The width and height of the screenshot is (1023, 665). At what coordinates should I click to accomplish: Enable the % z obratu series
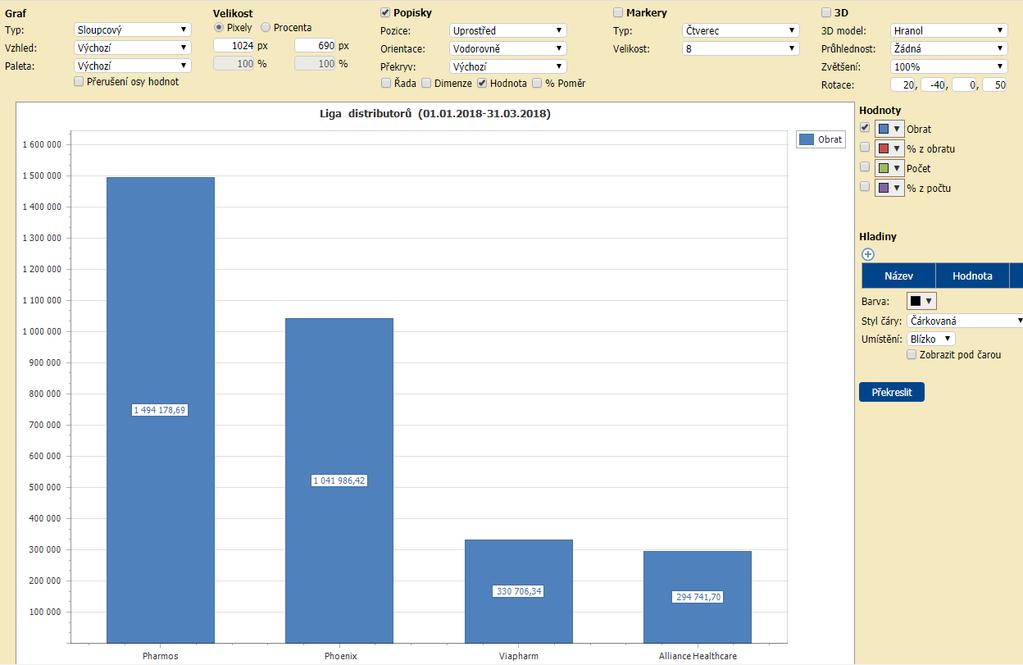point(865,147)
